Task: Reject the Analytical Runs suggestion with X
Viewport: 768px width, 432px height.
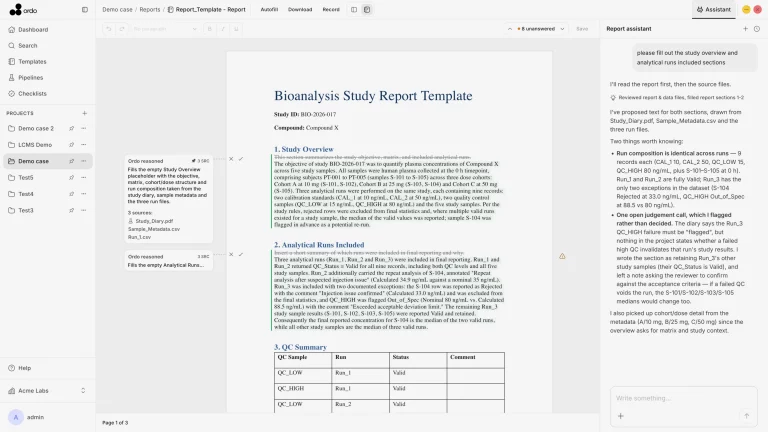Action: [231, 255]
